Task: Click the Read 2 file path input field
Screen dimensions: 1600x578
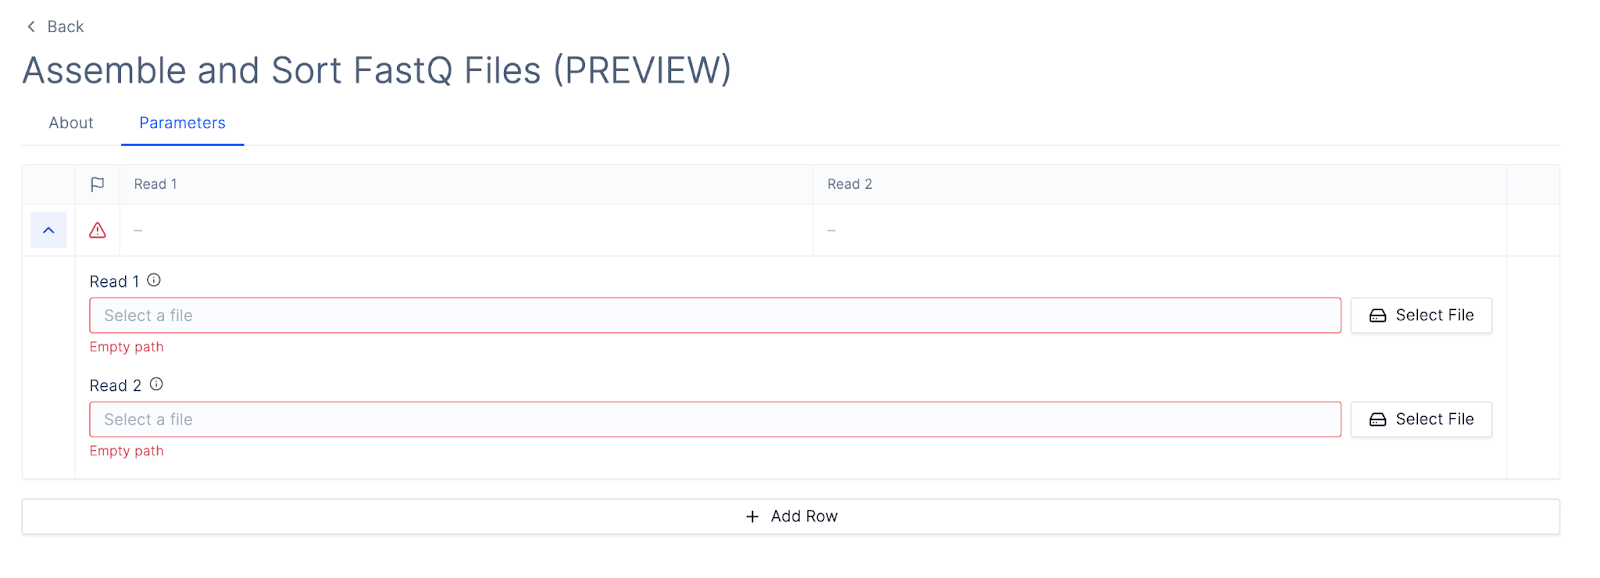Action: 715,419
